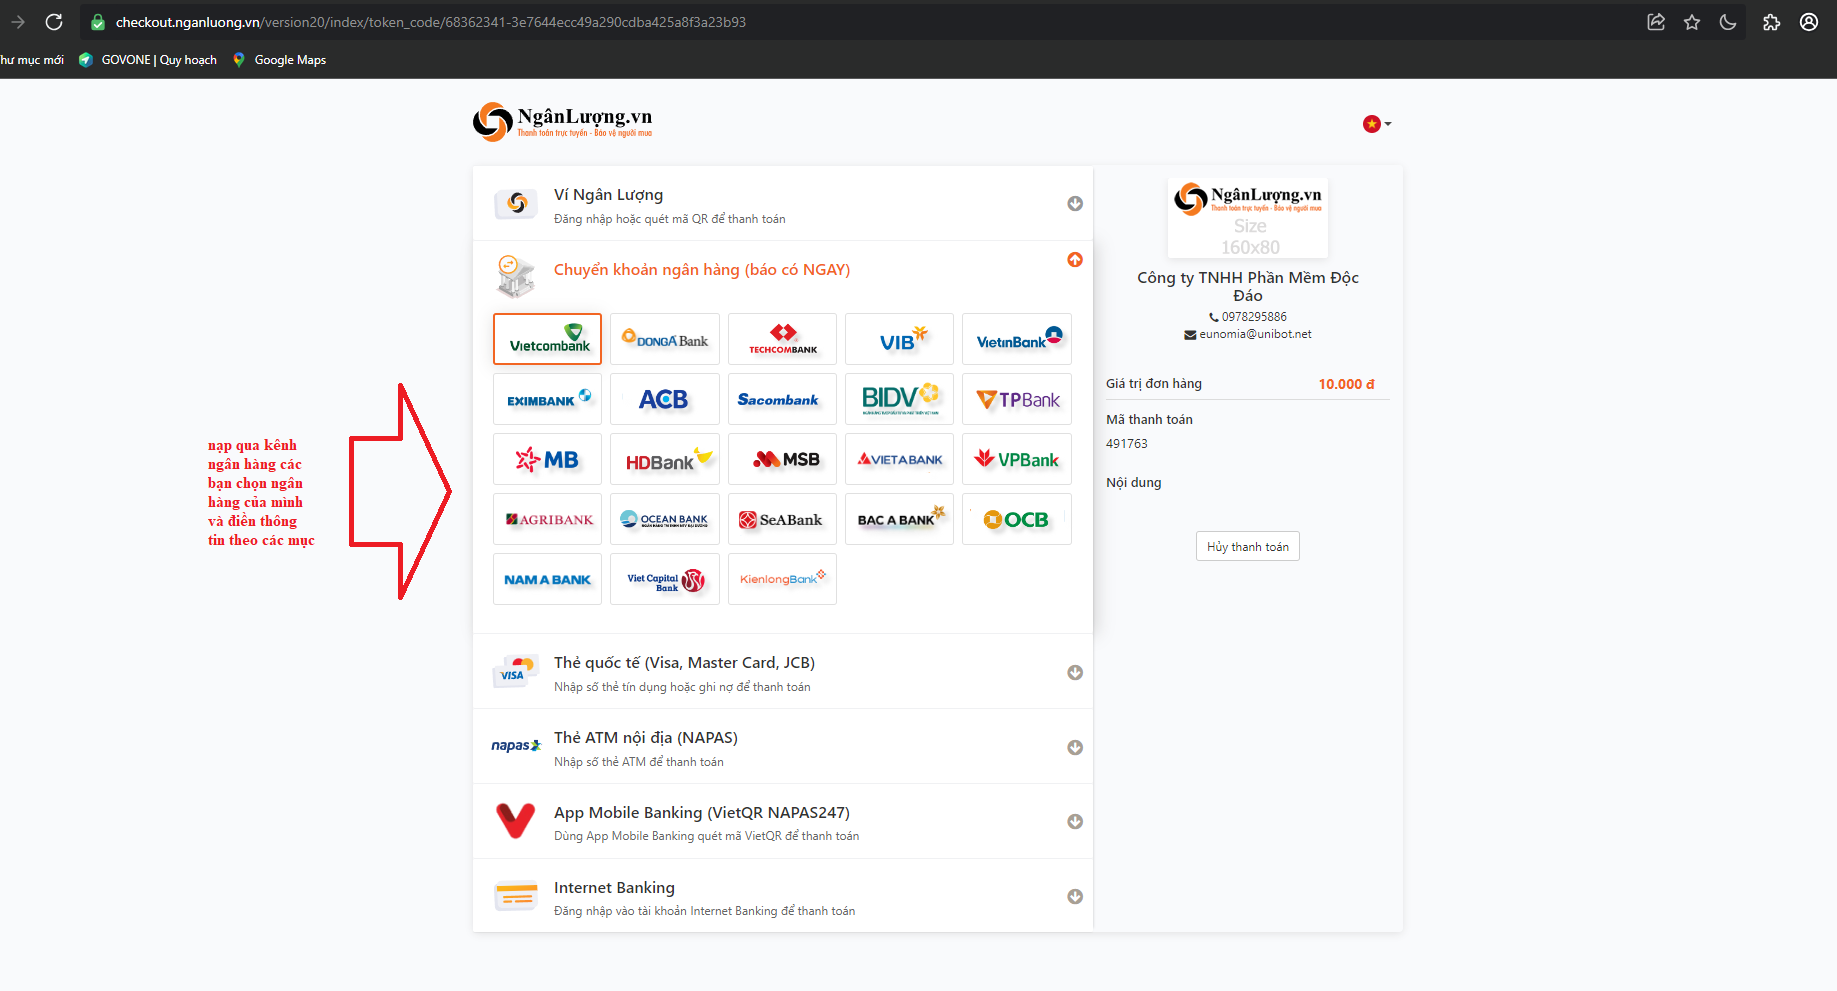1837x991 pixels.
Task: Bookmark this page with star icon
Action: pos(1692,22)
